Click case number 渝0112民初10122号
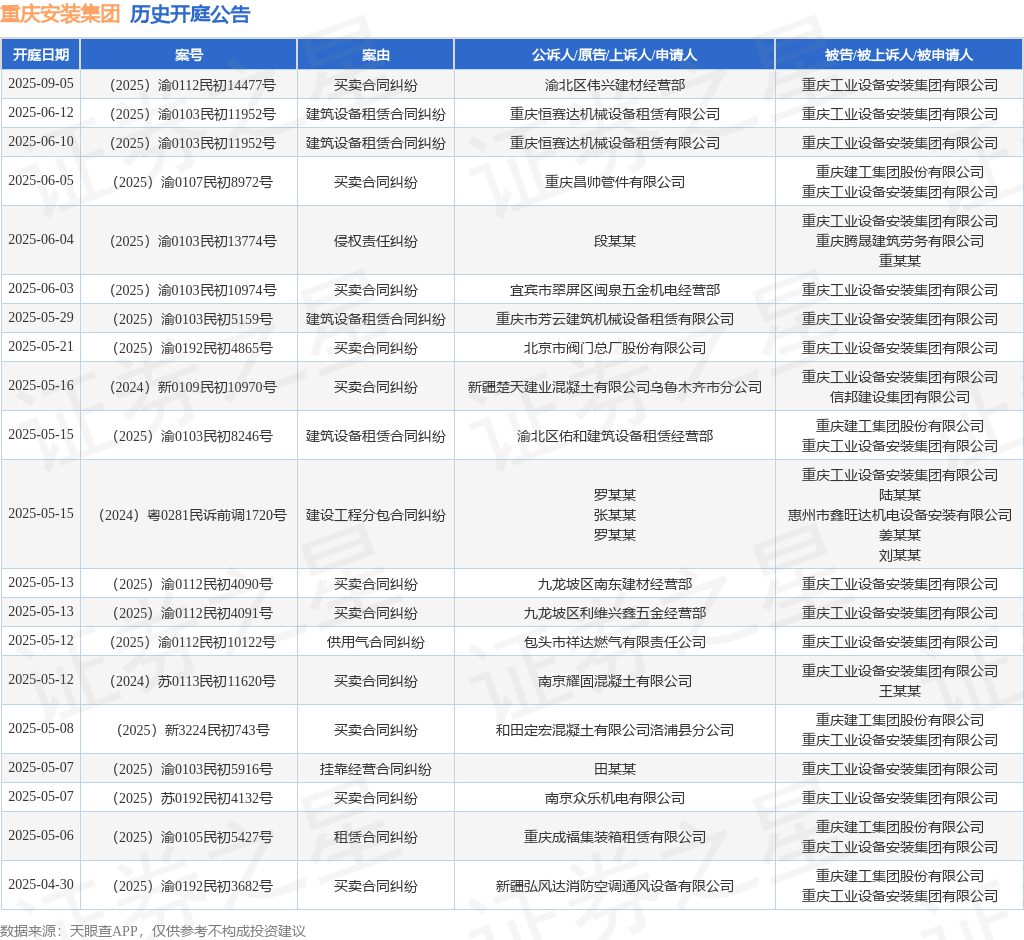The height and width of the screenshot is (940, 1024). pos(217,642)
